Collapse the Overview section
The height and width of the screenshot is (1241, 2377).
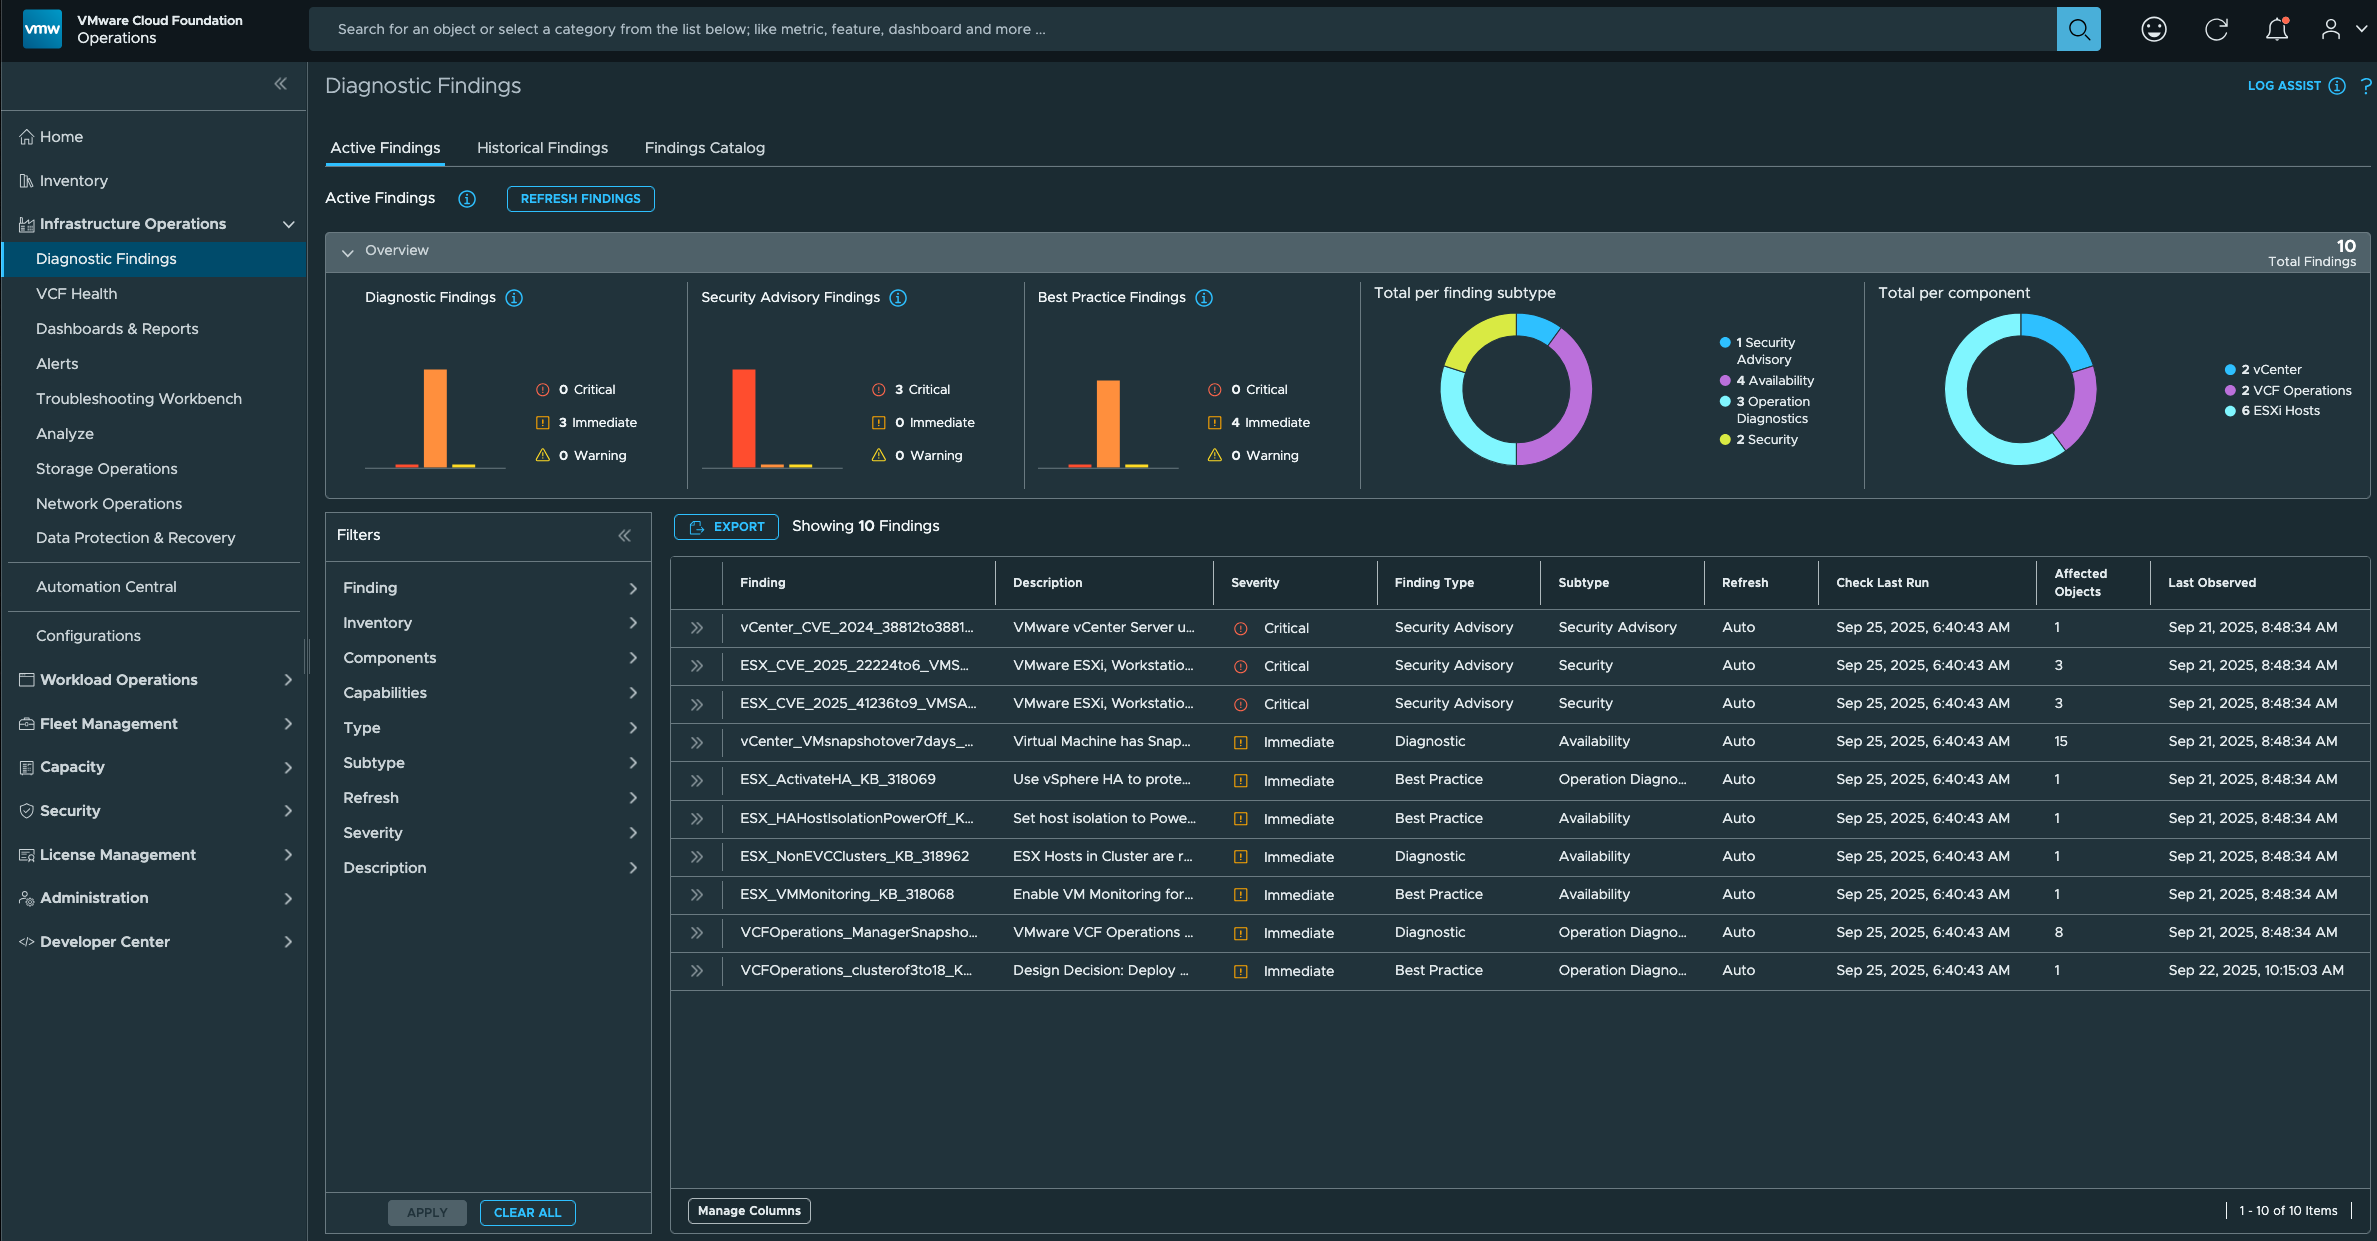tap(347, 251)
